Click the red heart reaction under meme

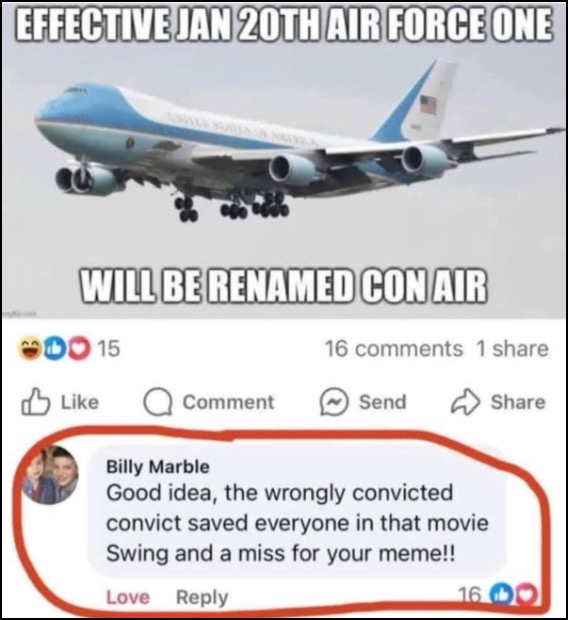click(x=79, y=349)
